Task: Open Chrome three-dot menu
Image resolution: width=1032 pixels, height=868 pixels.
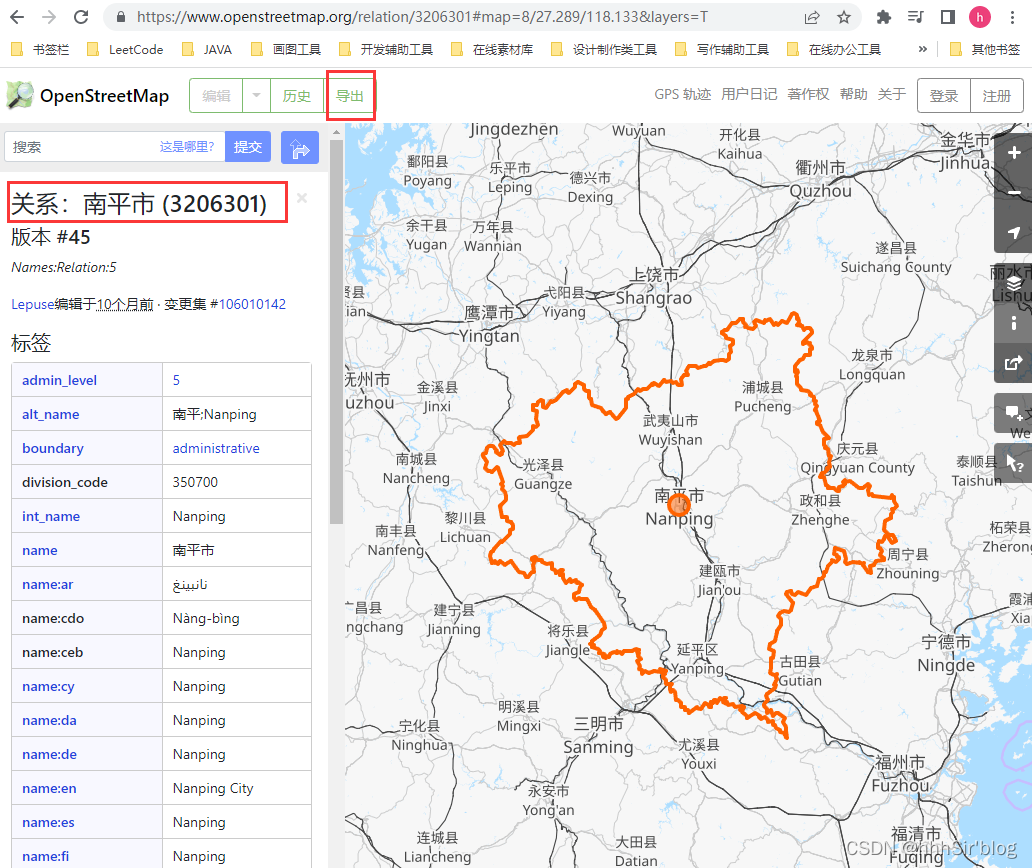Action: click(1012, 18)
